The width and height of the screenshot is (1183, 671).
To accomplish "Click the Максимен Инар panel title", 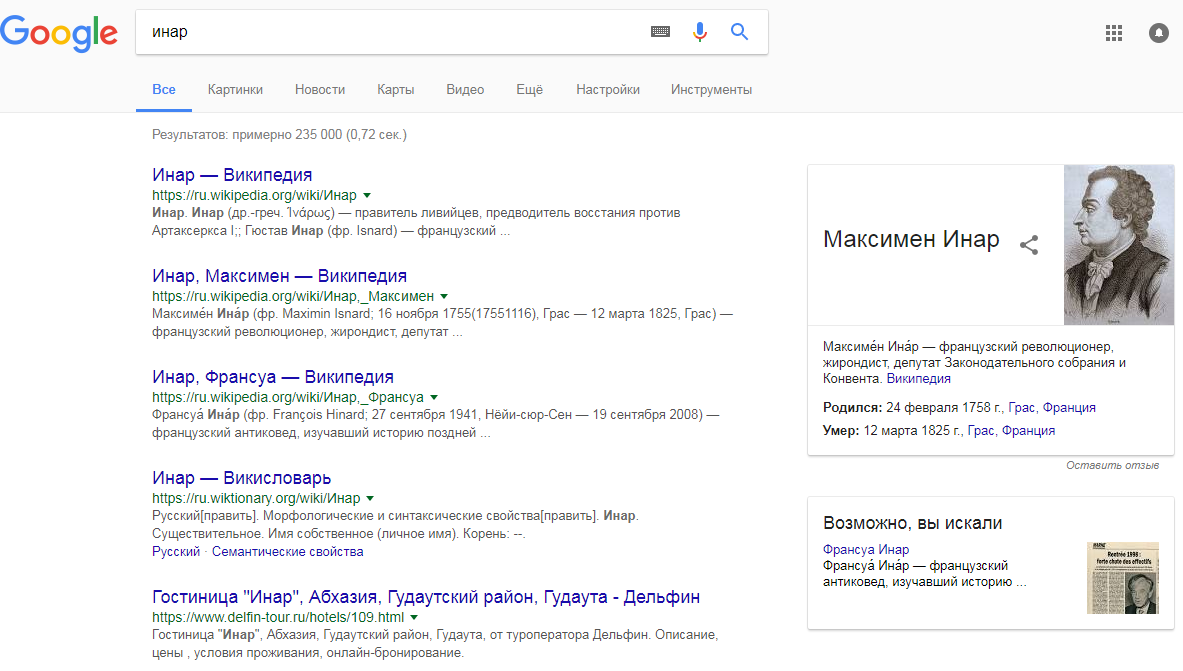I will pos(911,239).
